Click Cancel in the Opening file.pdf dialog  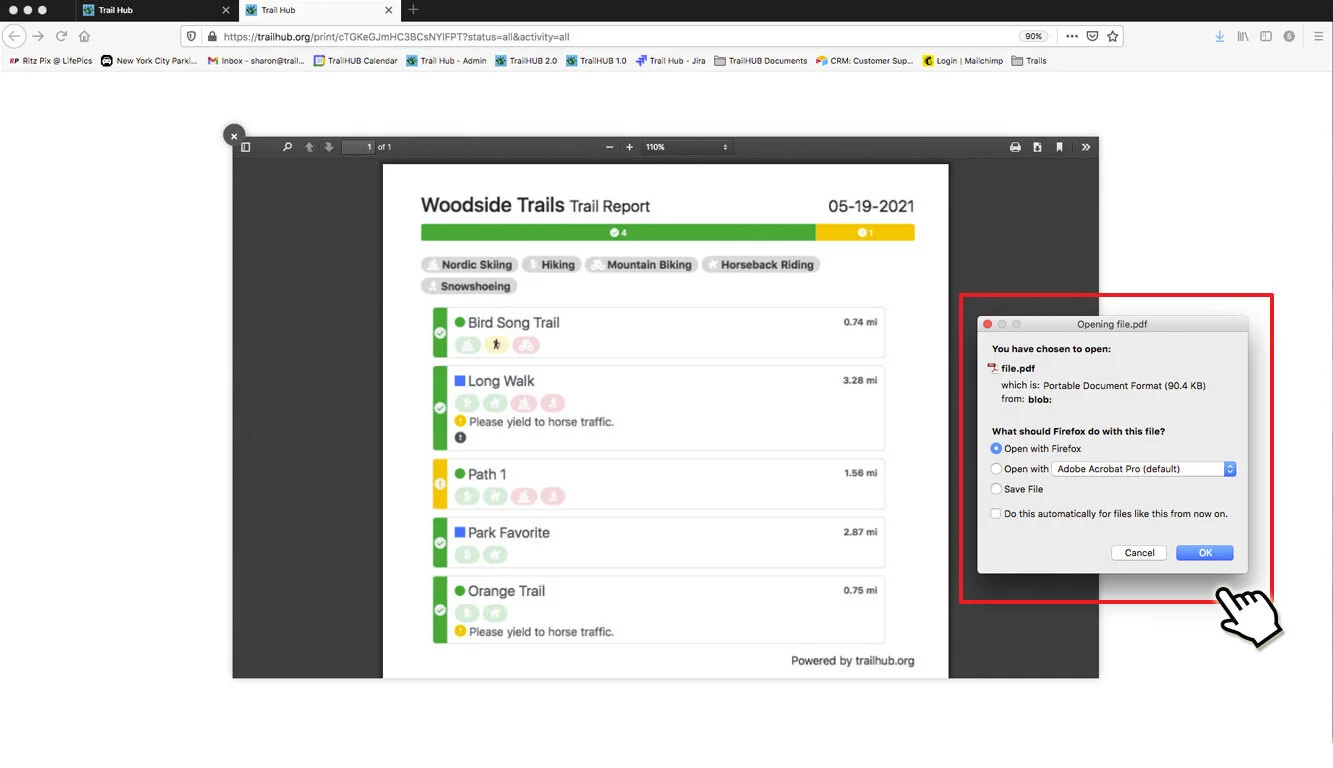(x=1139, y=553)
